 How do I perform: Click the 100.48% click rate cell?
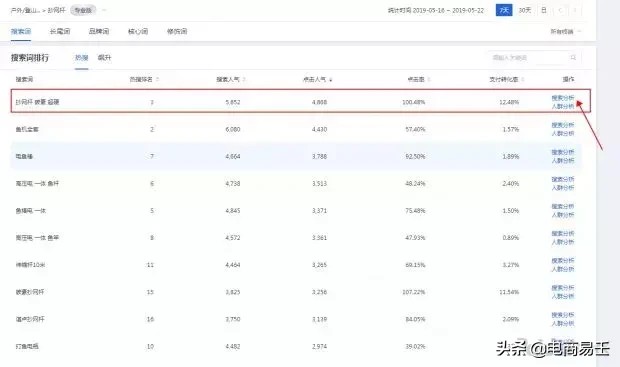tap(414, 102)
